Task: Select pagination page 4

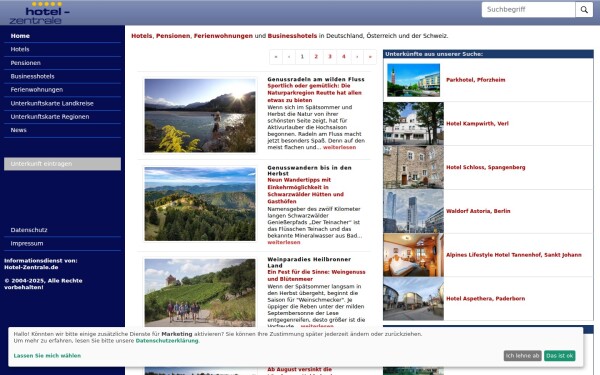Action: coord(344,57)
